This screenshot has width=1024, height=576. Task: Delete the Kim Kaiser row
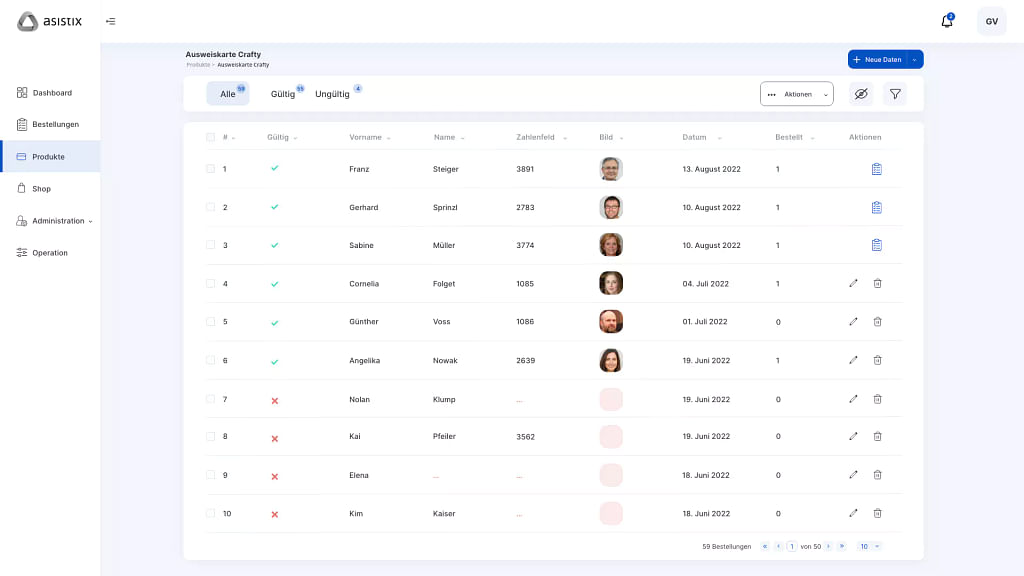click(x=877, y=513)
